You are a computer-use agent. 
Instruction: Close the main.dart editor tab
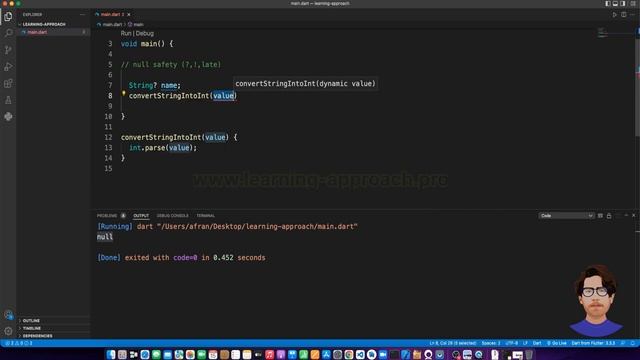129,15
